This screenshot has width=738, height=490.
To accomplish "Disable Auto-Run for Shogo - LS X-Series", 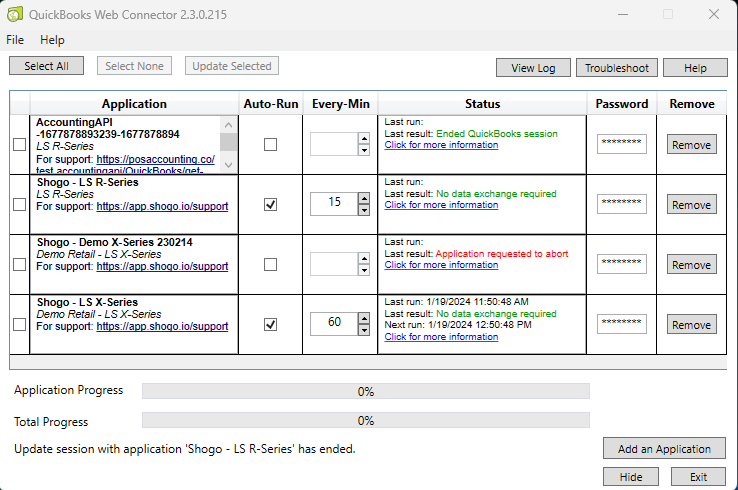I will point(271,324).
